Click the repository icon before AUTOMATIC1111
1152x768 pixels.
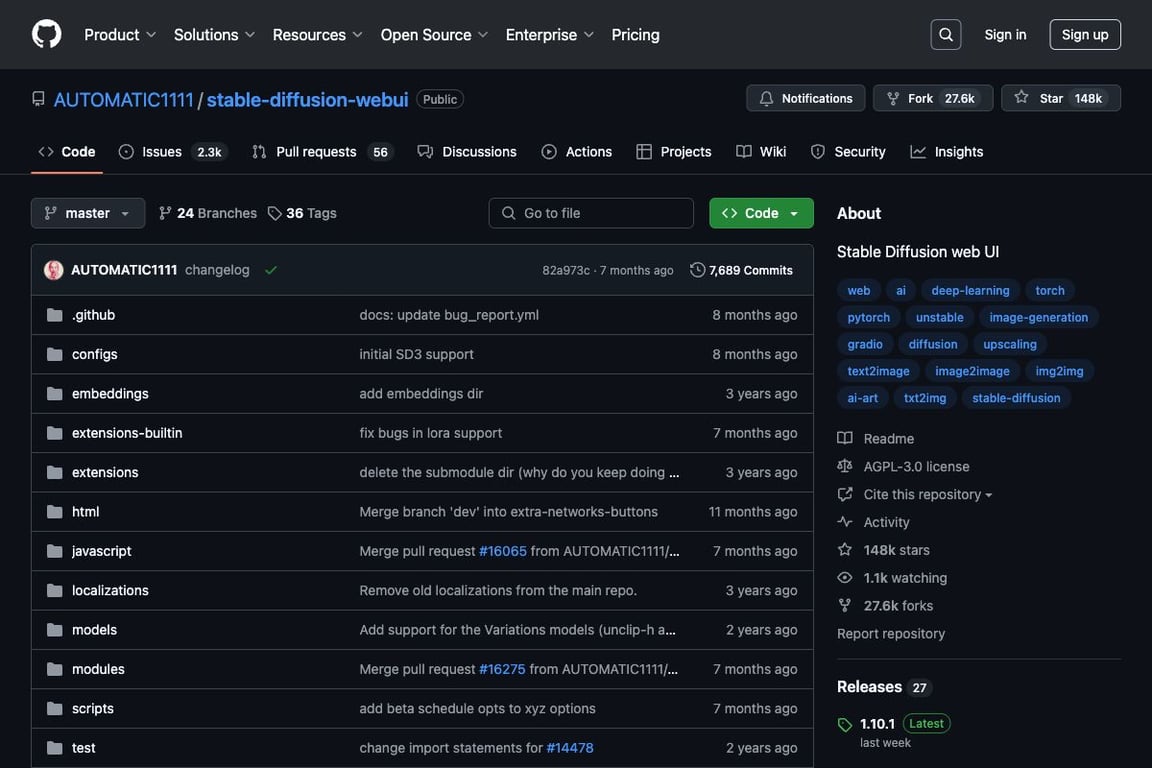38,99
